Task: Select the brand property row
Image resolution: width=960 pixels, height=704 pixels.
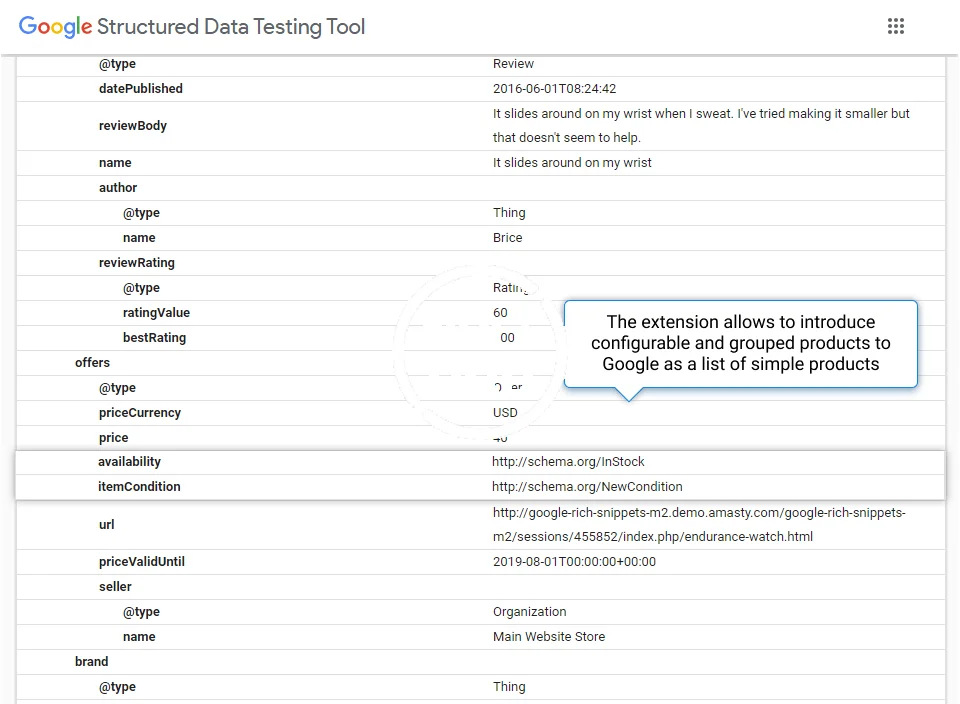Action: (91, 662)
